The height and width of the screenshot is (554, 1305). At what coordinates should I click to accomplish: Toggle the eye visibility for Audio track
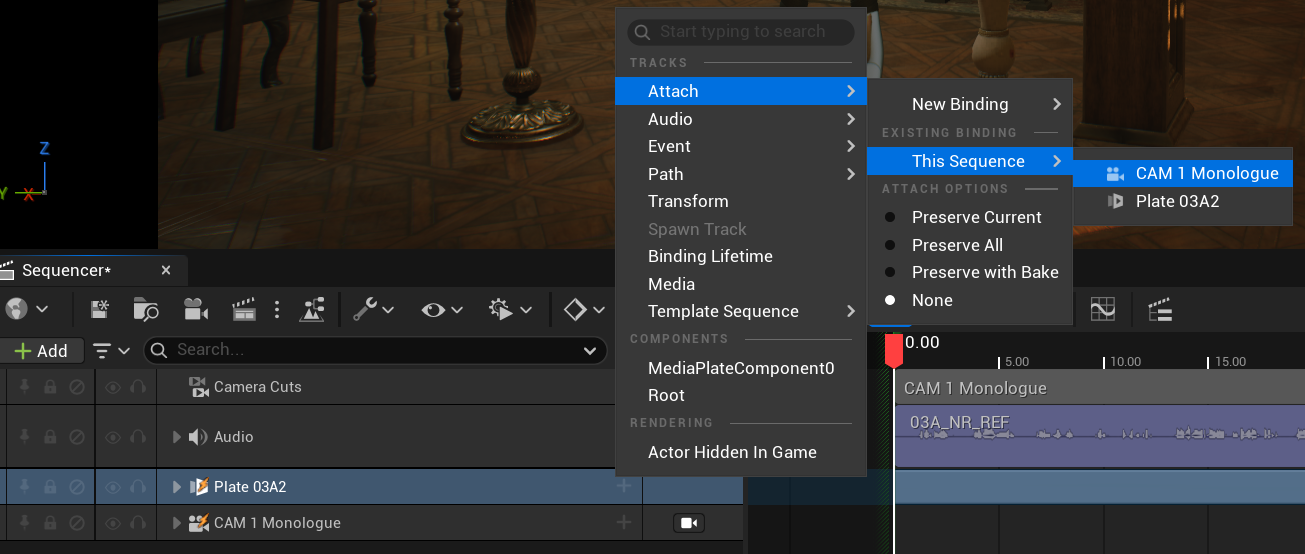[x=113, y=437]
